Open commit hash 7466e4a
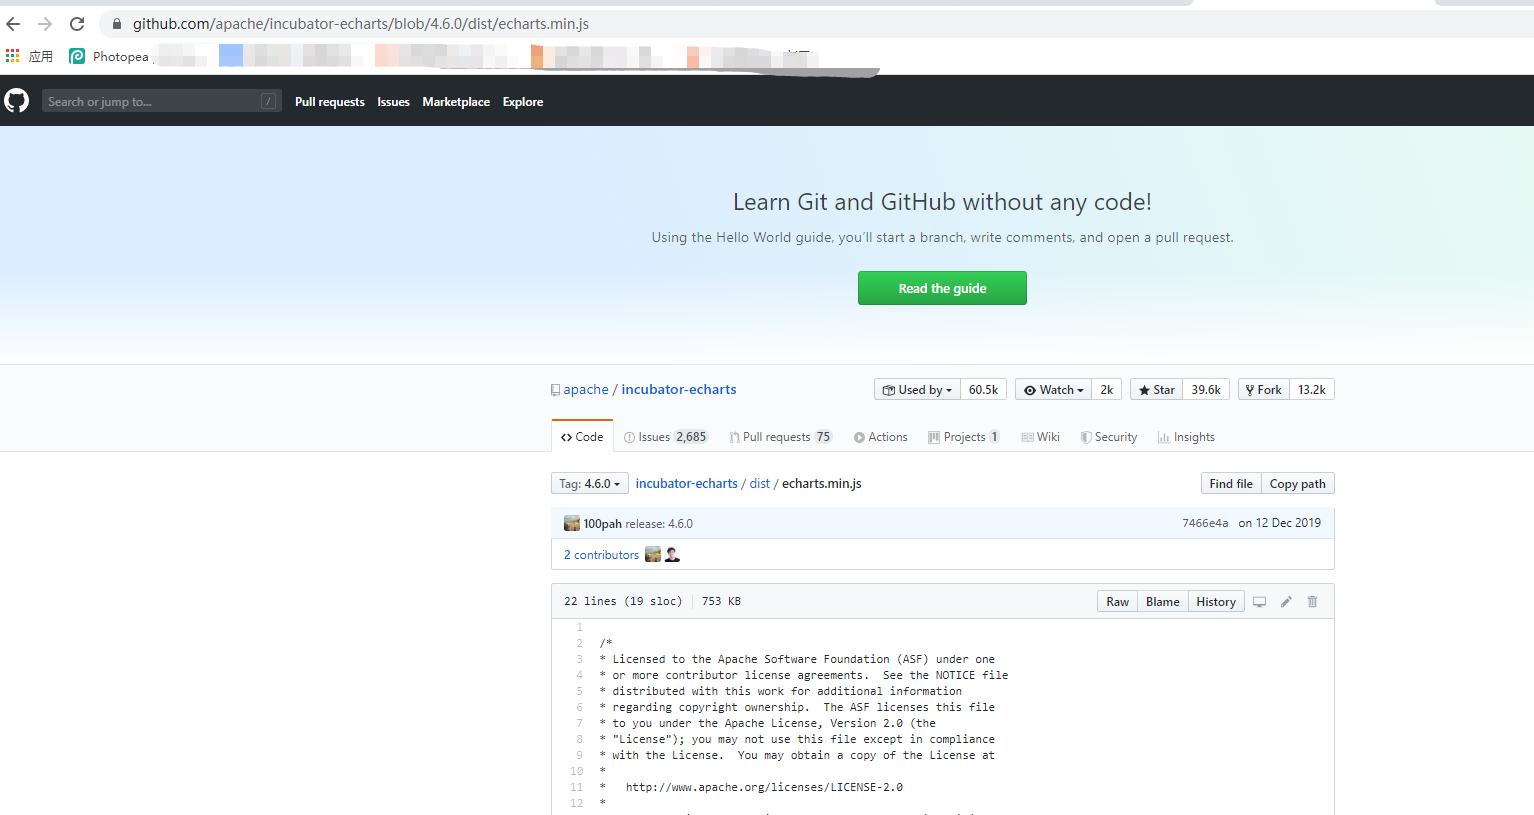The image size is (1534, 815). (x=1205, y=523)
